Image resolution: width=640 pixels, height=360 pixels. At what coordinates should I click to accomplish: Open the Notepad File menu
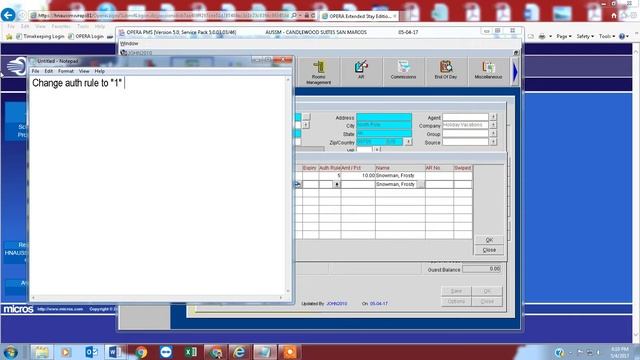tap(36, 71)
